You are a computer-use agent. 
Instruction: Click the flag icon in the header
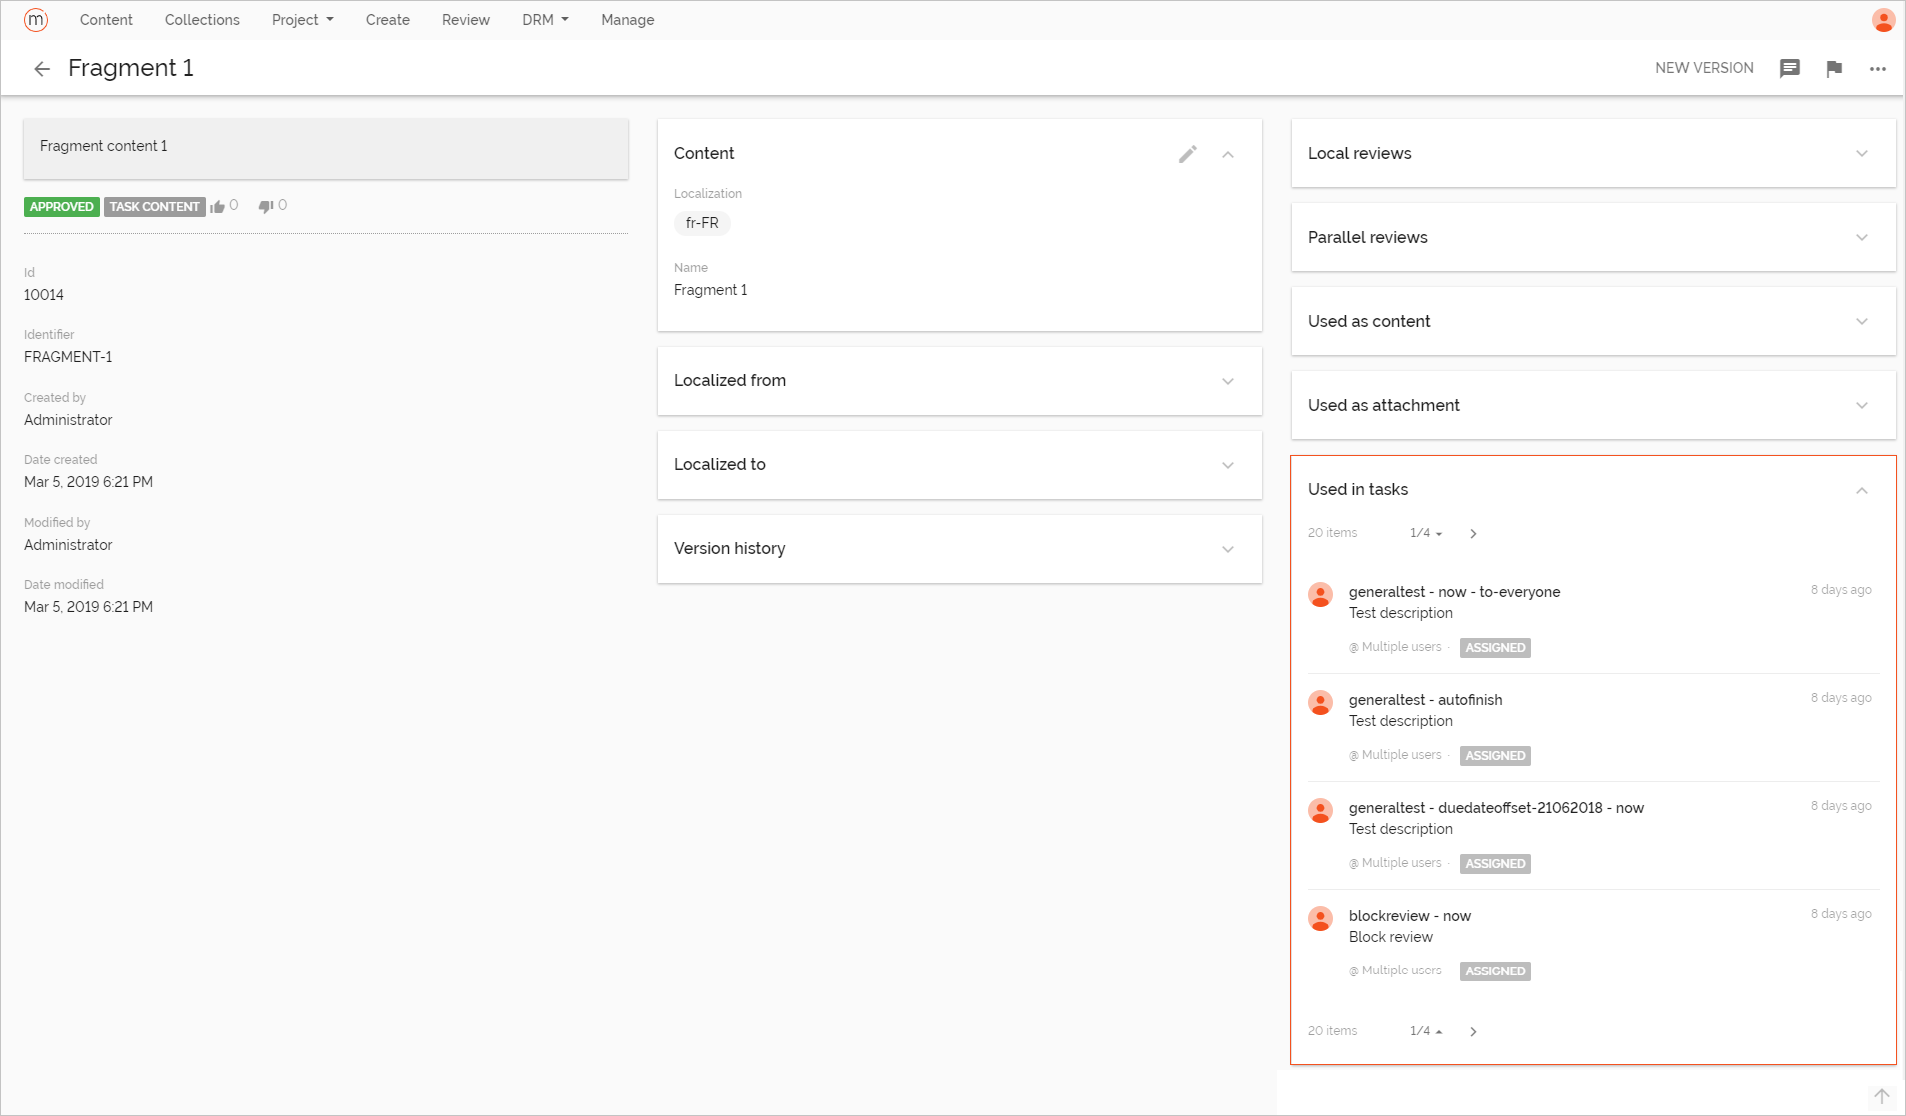point(1835,68)
